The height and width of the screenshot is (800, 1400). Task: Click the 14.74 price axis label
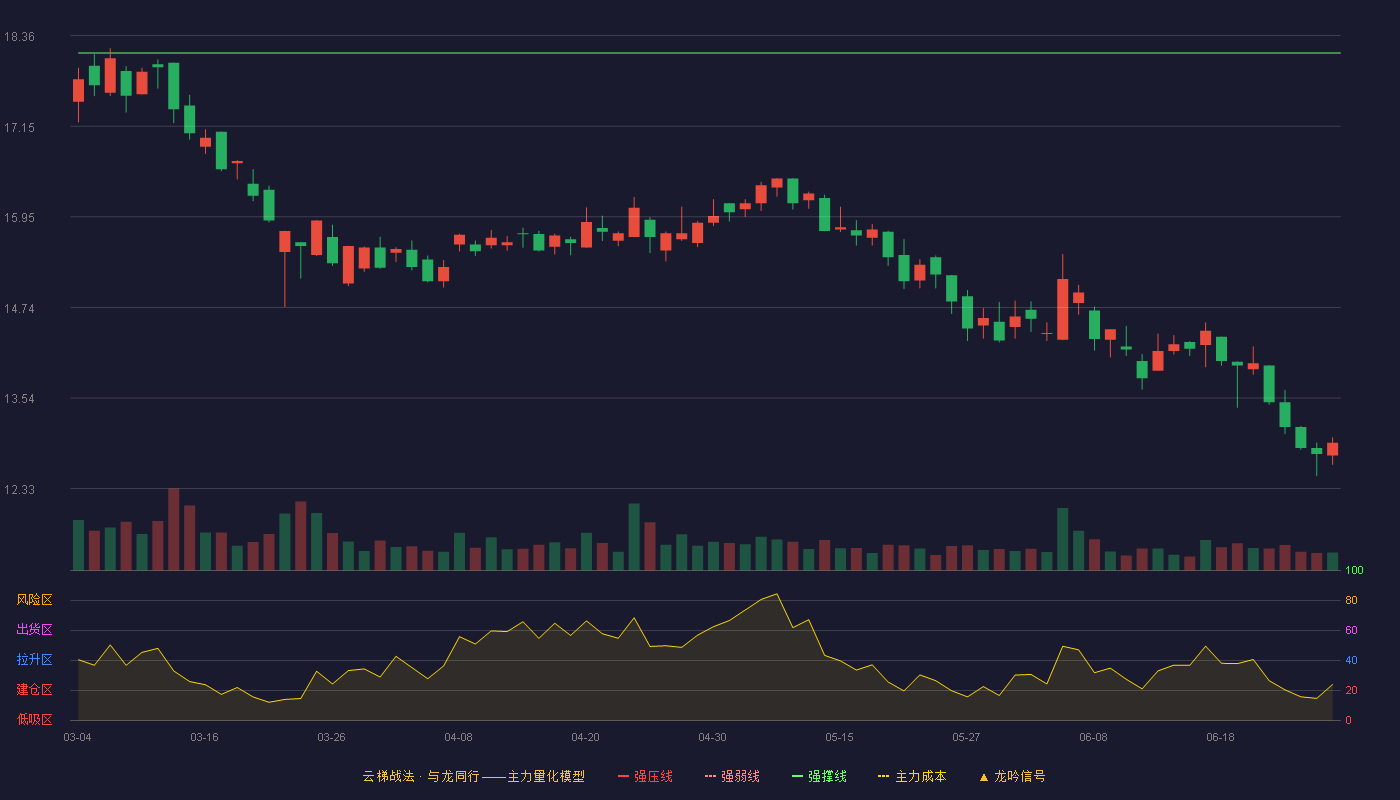(19, 308)
